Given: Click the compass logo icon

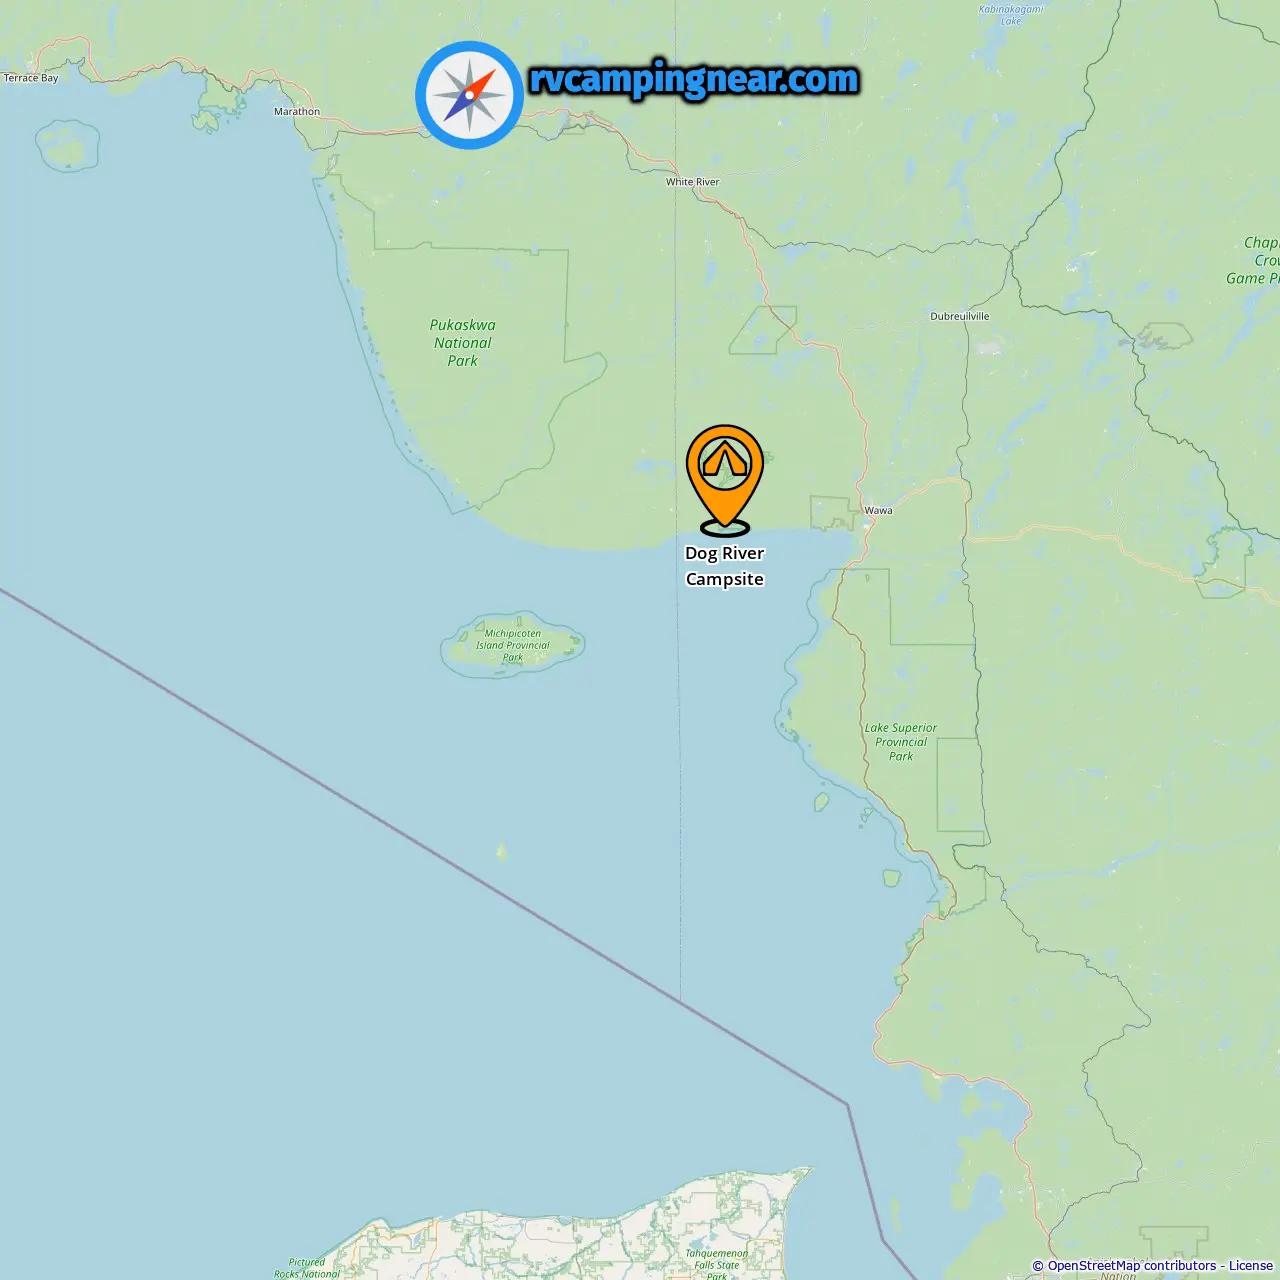Looking at the screenshot, I should click(469, 95).
